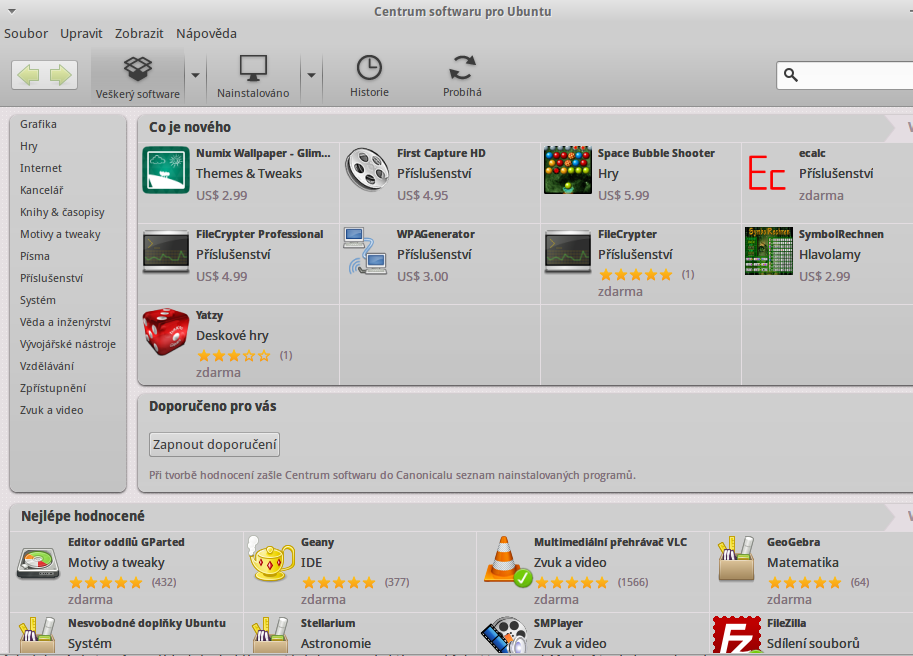Click the Zapnout doporučení button
Image resolution: width=913 pixels, height=656 pixels.
pos(214,445)
